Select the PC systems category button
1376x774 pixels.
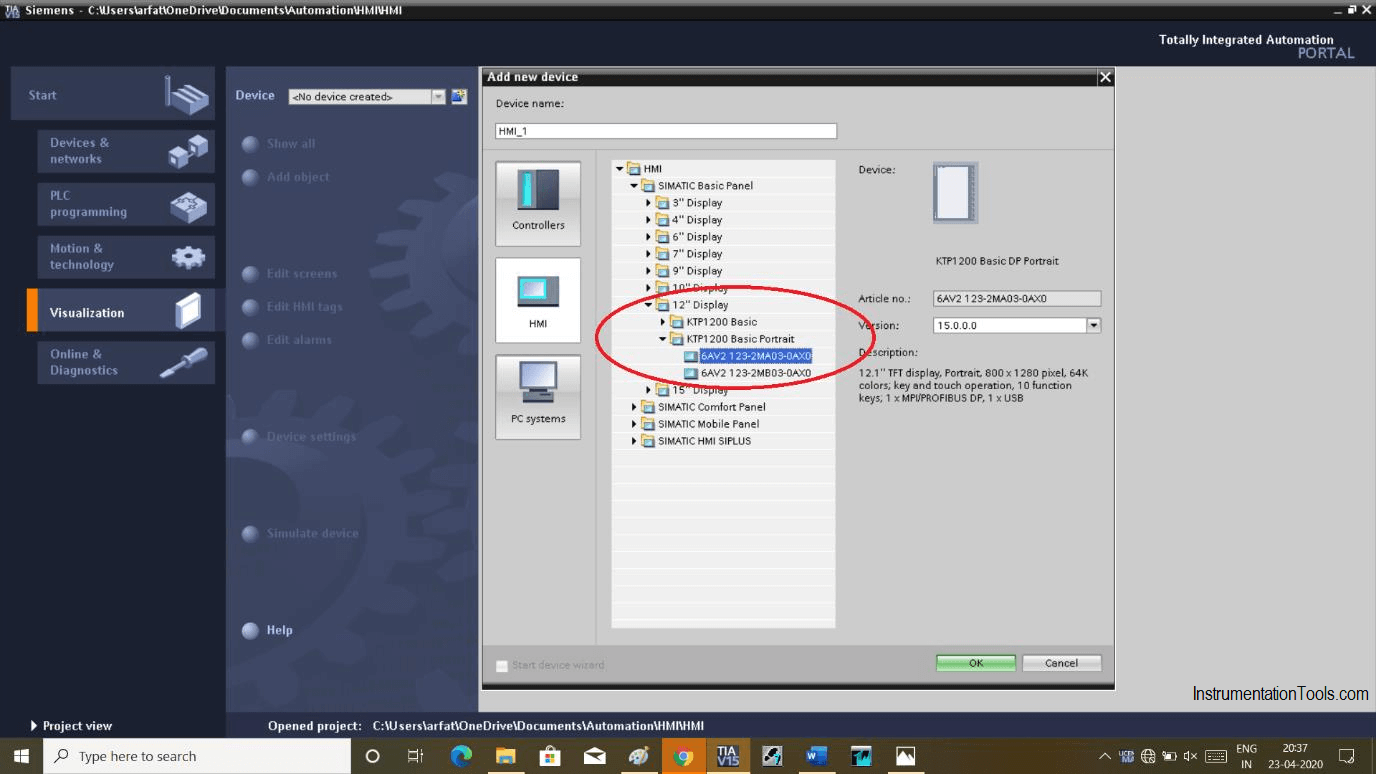click(538, 397)
